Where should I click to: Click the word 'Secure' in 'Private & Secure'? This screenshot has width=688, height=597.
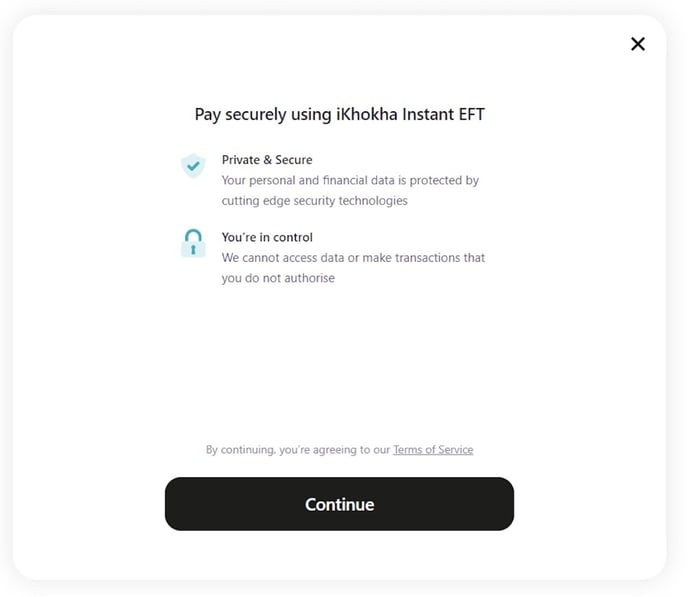[294, 160]
